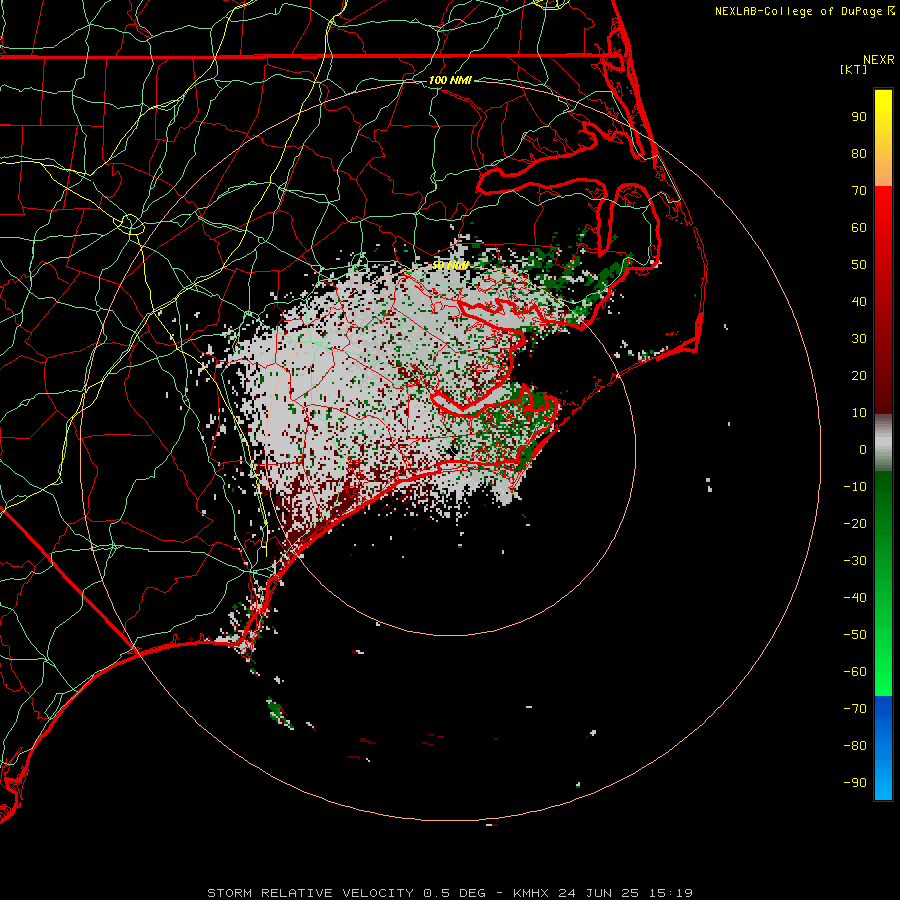This screenshot has height=900, width=900.
Task: Click the 40 value on velocity scale
Action: coord(859,302)
